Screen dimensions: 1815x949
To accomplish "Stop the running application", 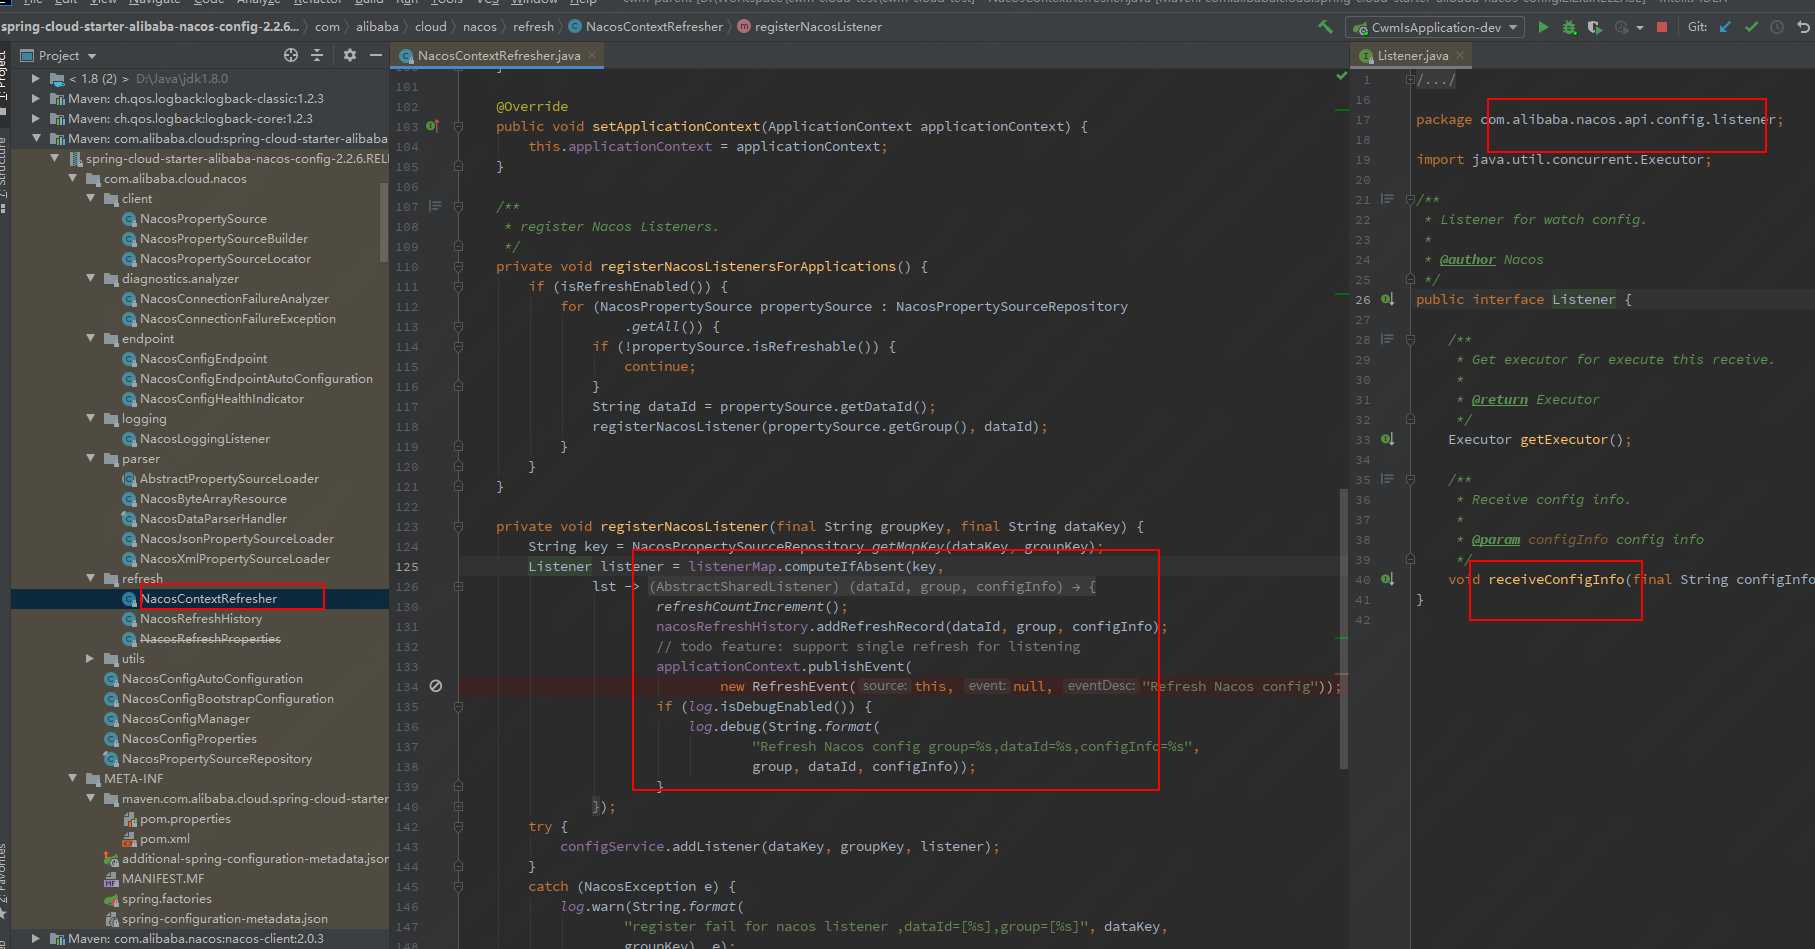I will pyautogui.click(x=1662, y=27).
